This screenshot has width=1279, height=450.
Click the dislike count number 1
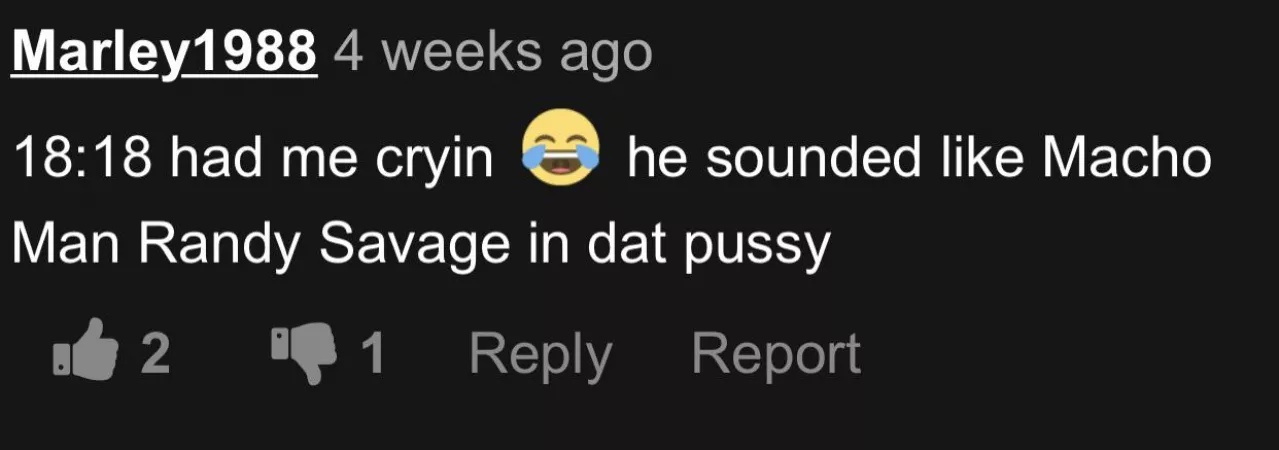pyautogui.click(x=373, y=354)
